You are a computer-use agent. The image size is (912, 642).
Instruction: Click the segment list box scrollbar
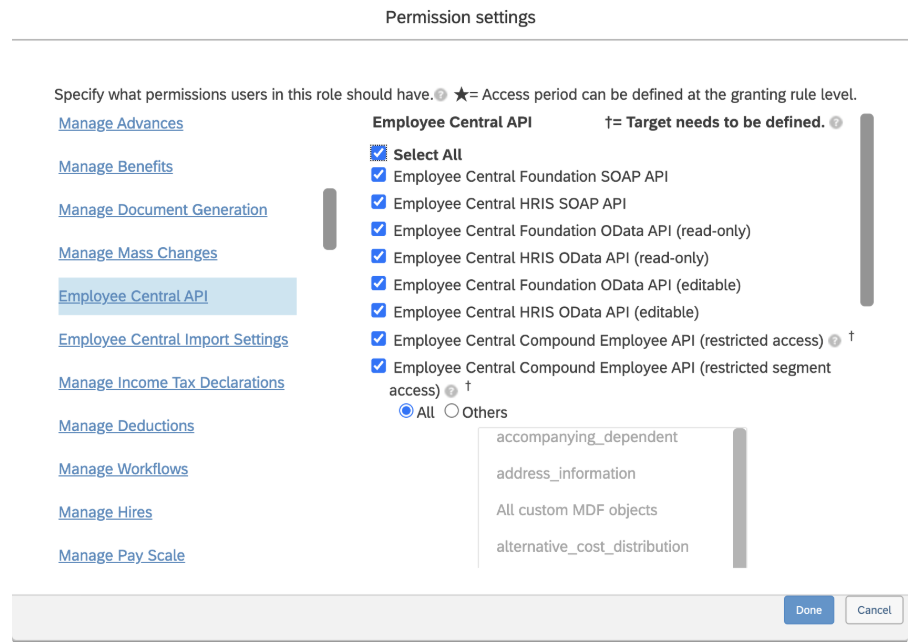(x=739, y=497)
